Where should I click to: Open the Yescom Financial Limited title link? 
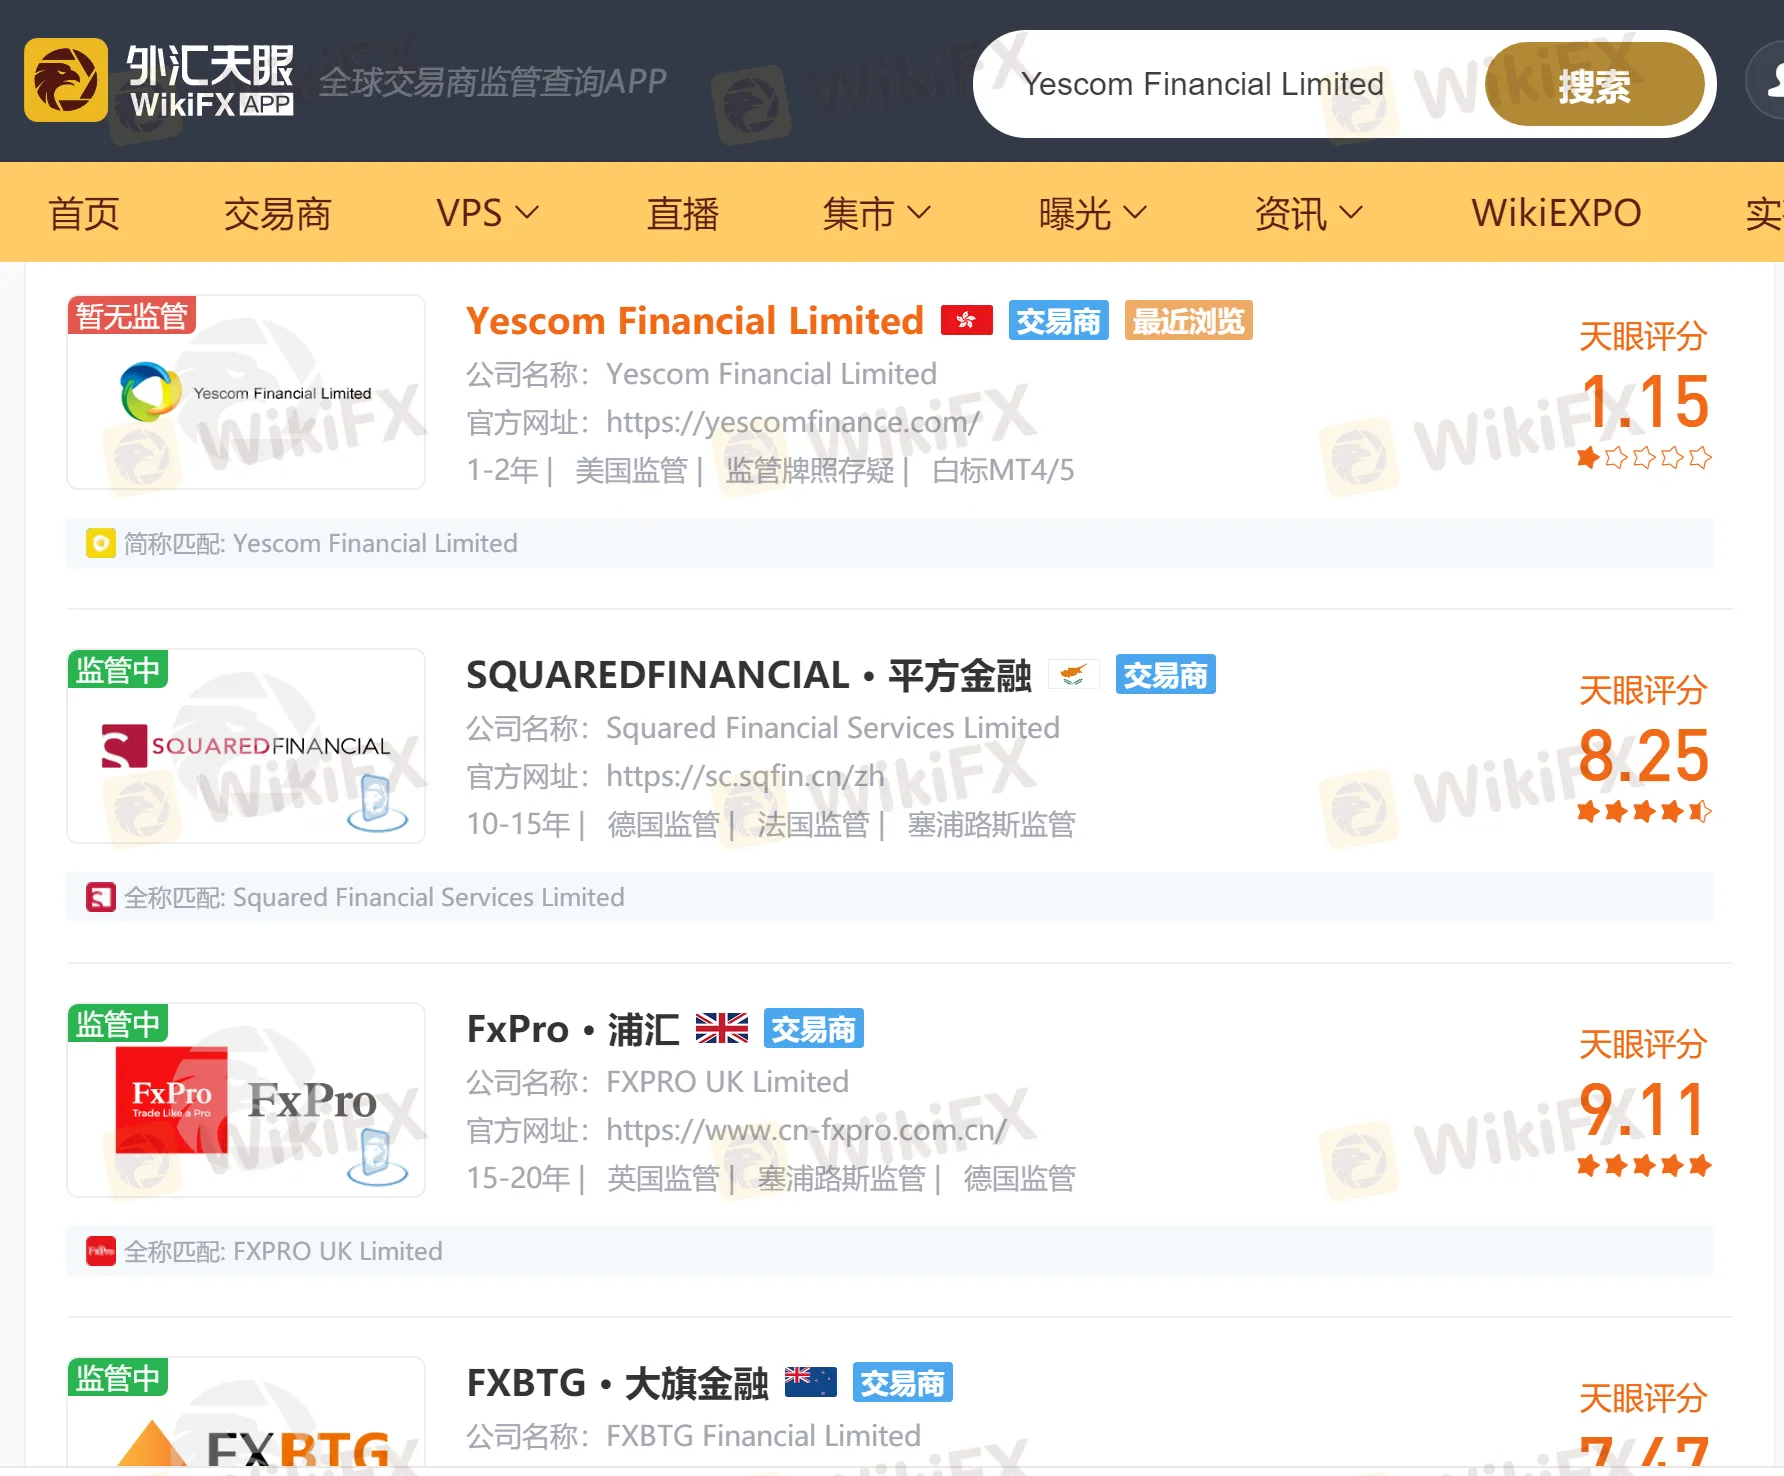coord(694,321)
